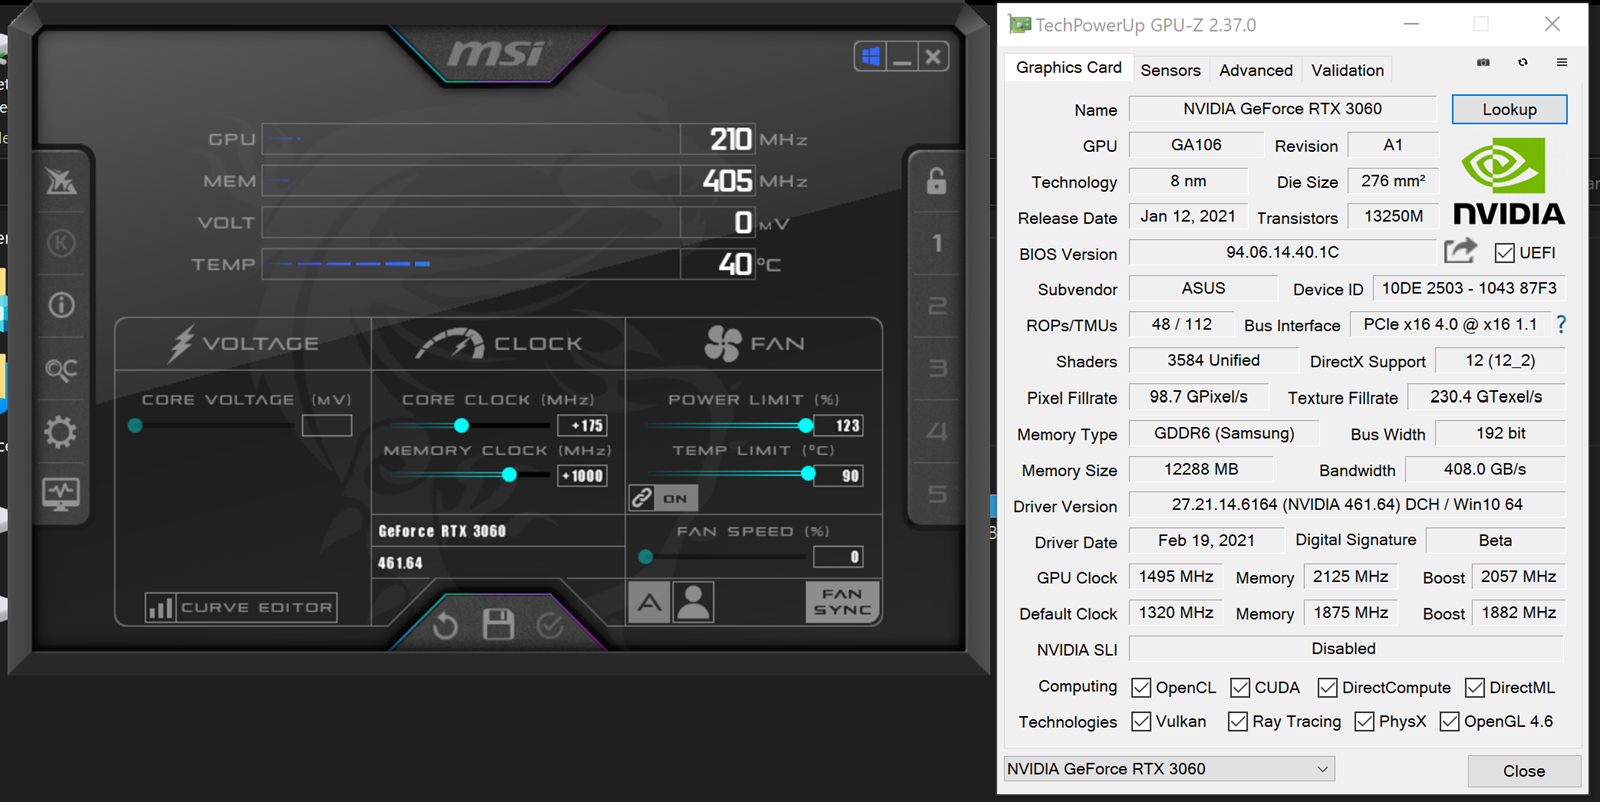Apply settings with the checkmark icon
This screenshot has width=1600, height=802.
click(x=550, y=626)
